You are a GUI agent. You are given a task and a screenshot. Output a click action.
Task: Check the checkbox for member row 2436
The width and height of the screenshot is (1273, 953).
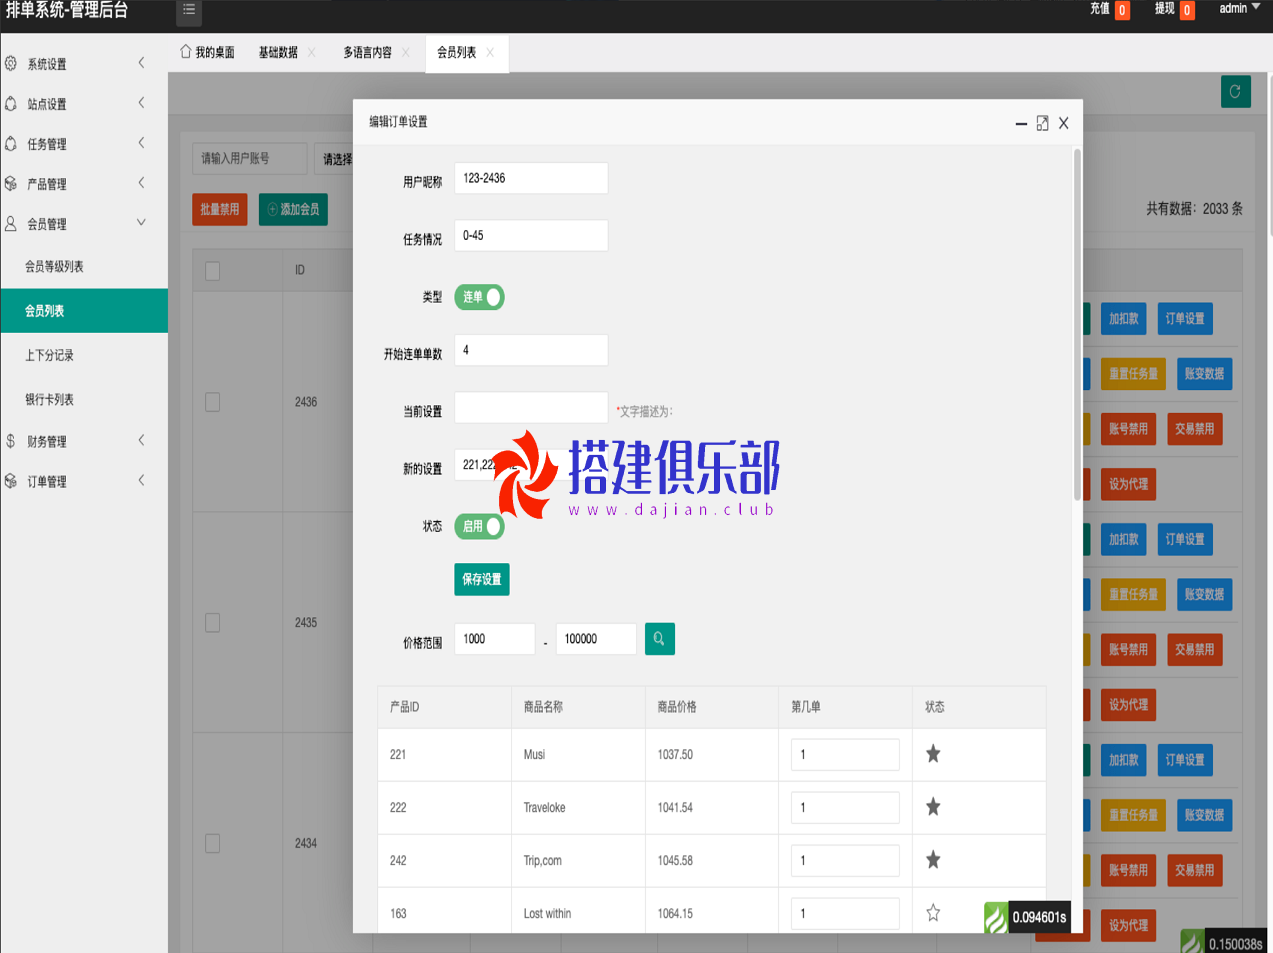click(x=213, y=402)
